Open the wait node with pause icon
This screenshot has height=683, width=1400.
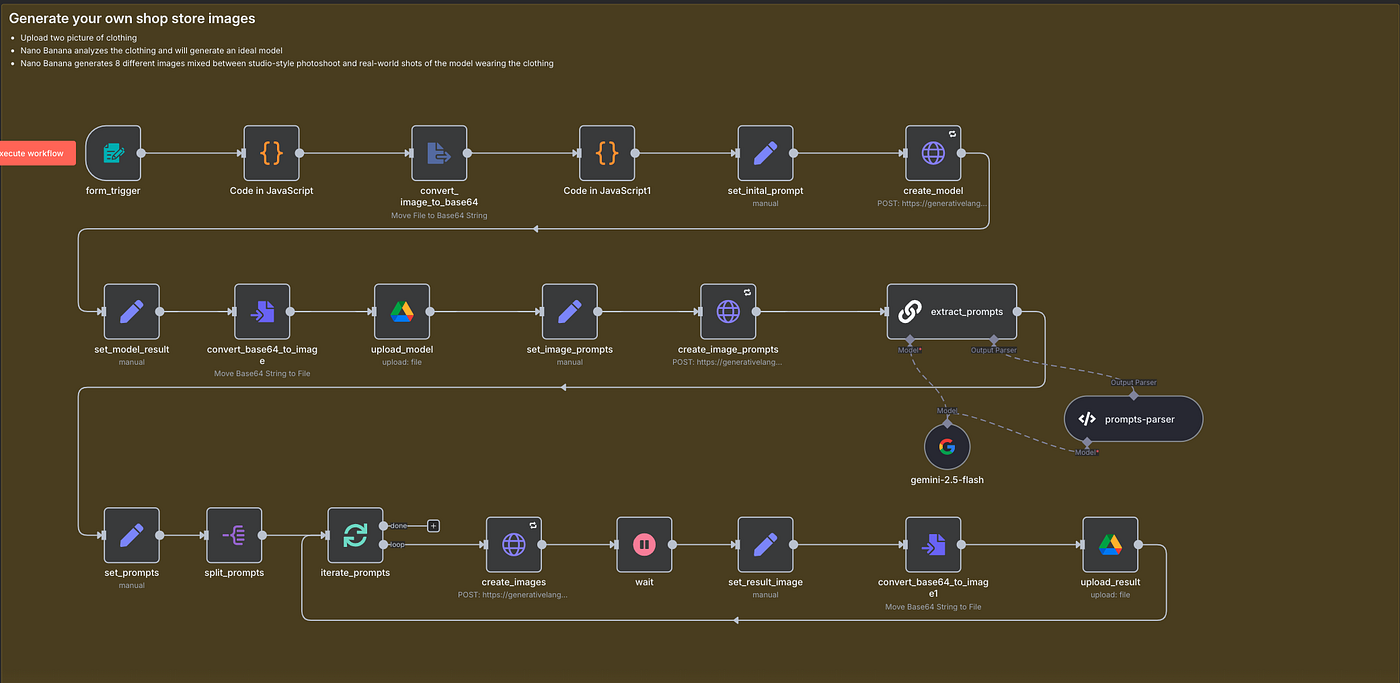click(644, 544)
